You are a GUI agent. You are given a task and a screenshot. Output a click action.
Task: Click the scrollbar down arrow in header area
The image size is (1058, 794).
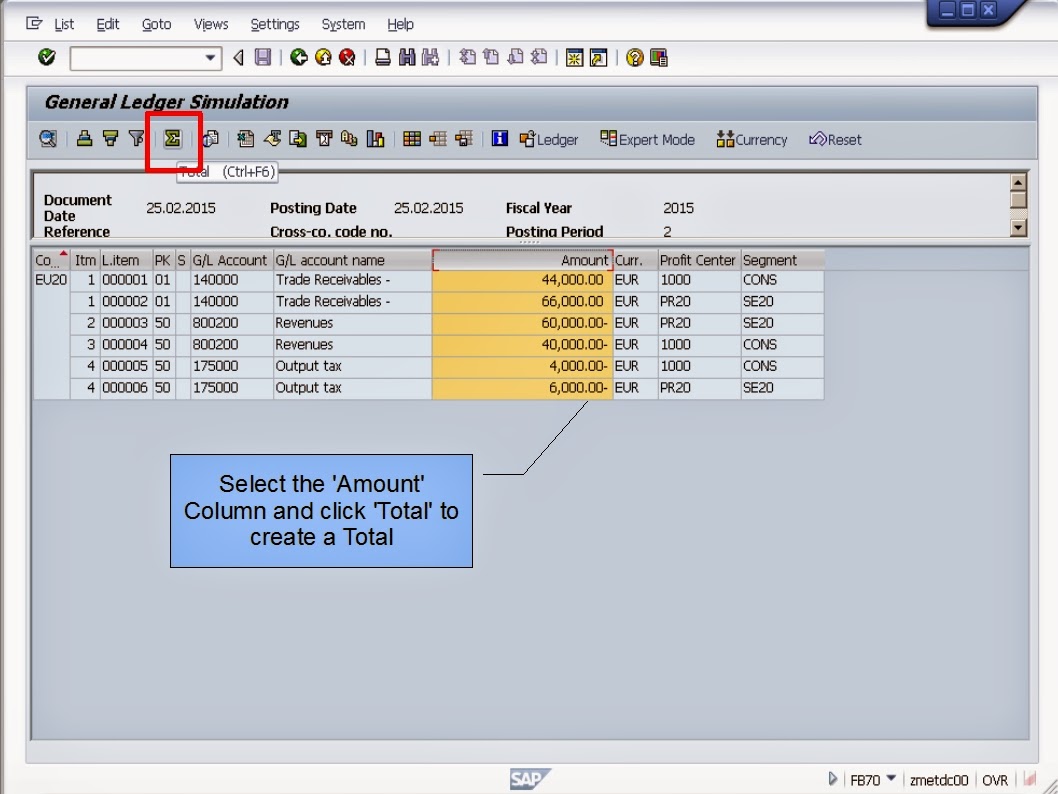coord(1018,228)
